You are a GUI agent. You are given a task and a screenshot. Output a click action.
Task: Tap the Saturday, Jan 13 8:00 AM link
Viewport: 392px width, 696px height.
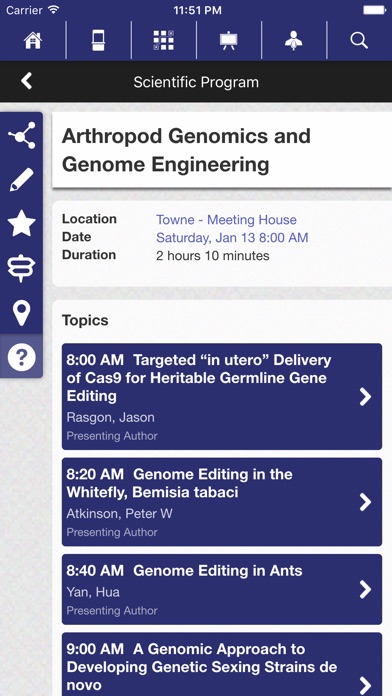click(232, 237)
